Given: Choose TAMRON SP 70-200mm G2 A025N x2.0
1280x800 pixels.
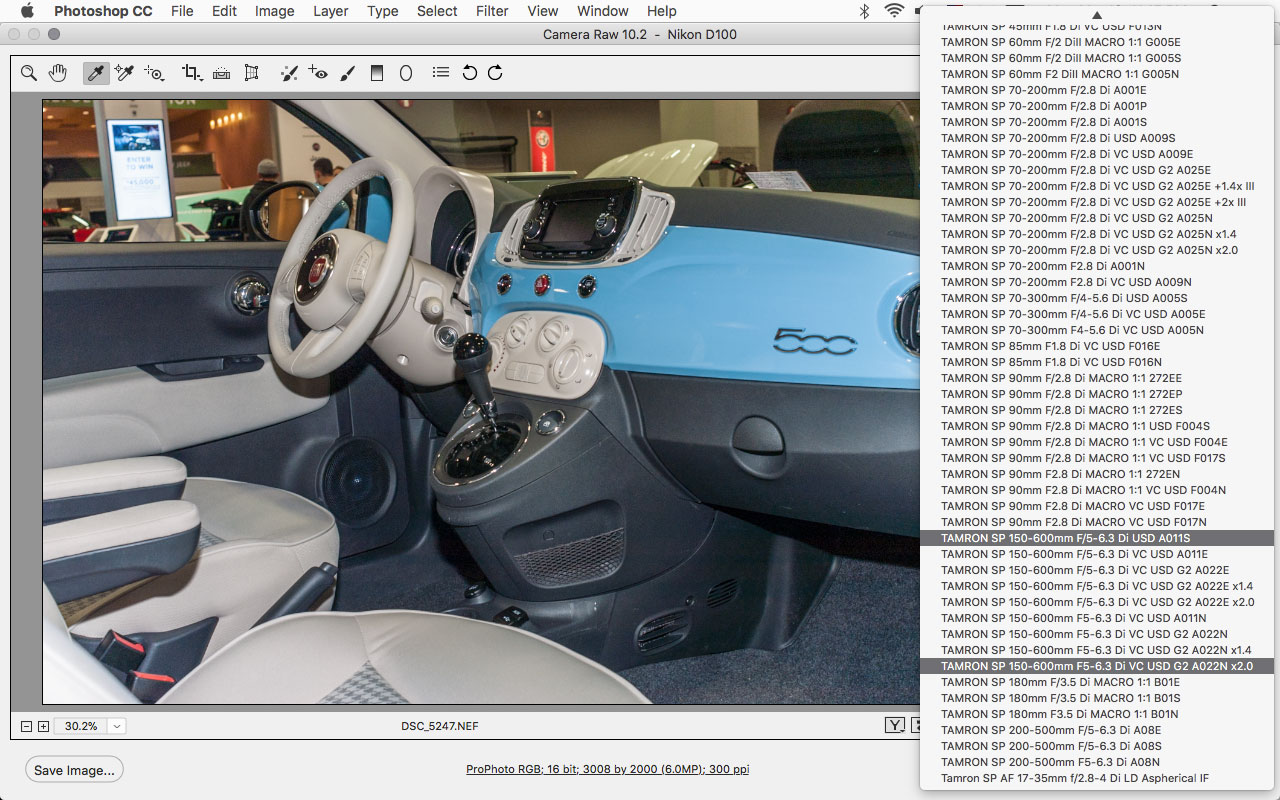Looking at the screenshot, I should click(1097, 250).
